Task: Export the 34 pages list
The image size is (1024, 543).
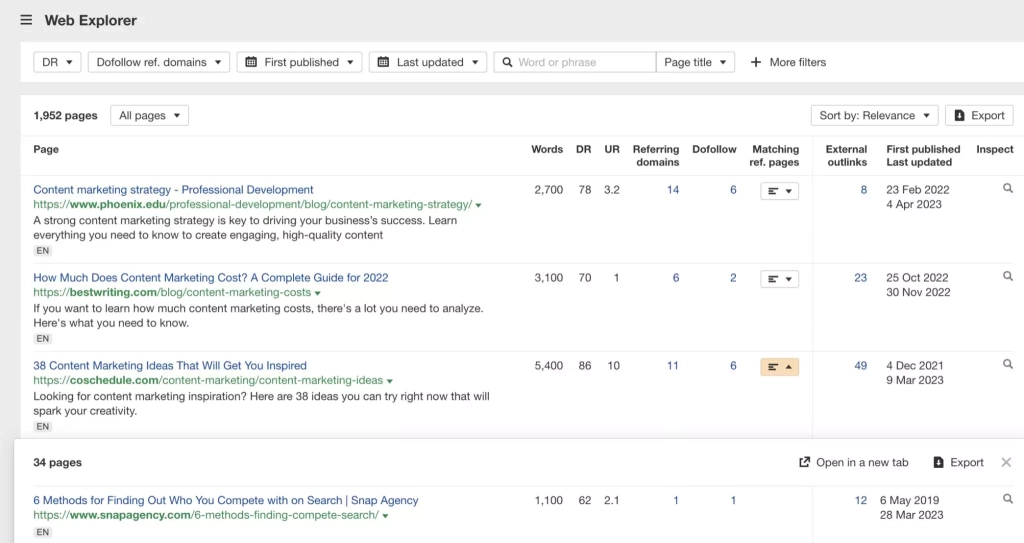Action: point(958,463)
